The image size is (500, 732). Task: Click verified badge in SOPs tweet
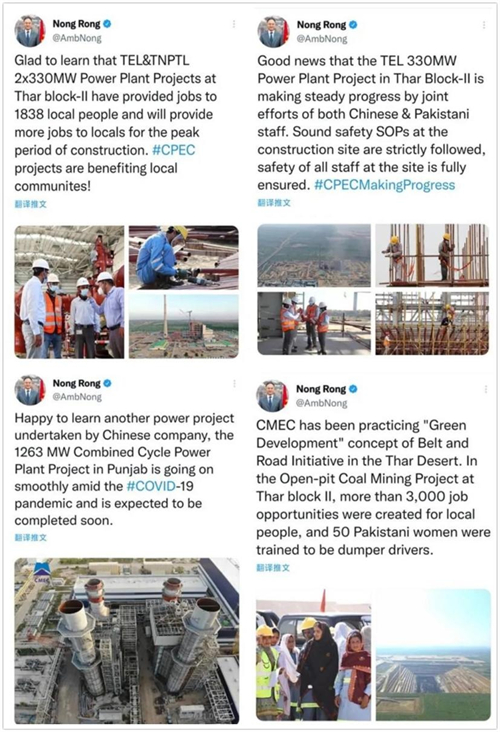pyautogui.click(x=352, y=25)
